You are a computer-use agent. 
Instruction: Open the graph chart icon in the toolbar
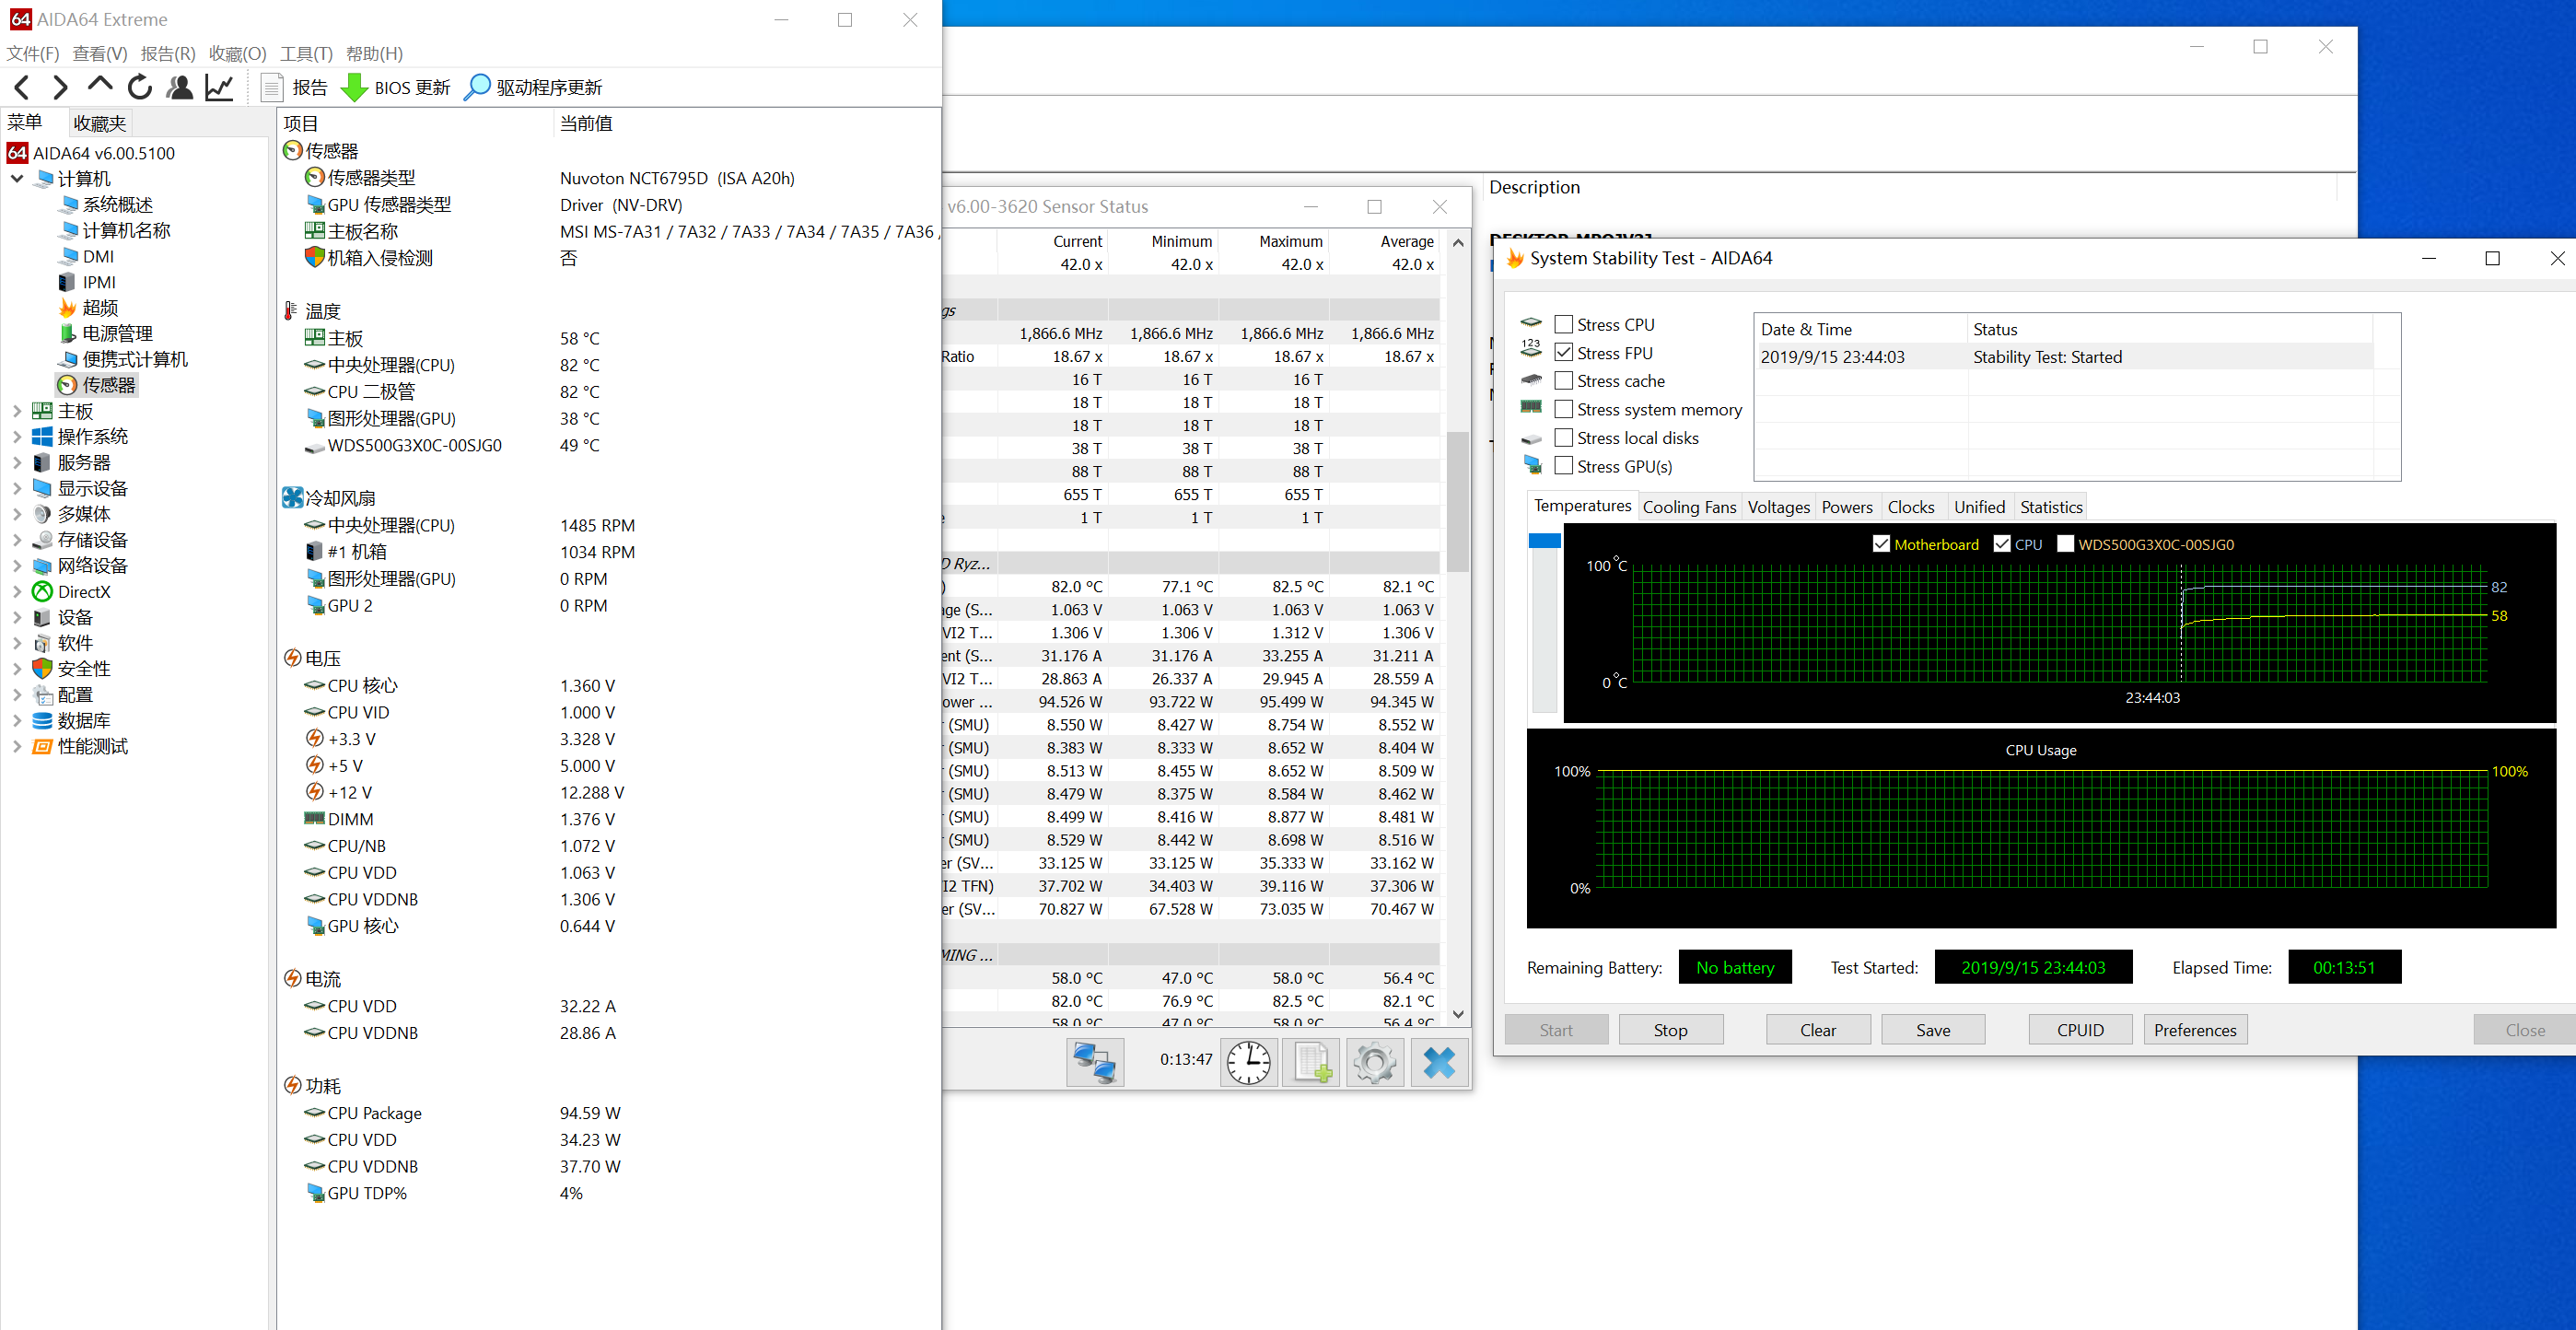pyautogui.click(x=219, y=88)
